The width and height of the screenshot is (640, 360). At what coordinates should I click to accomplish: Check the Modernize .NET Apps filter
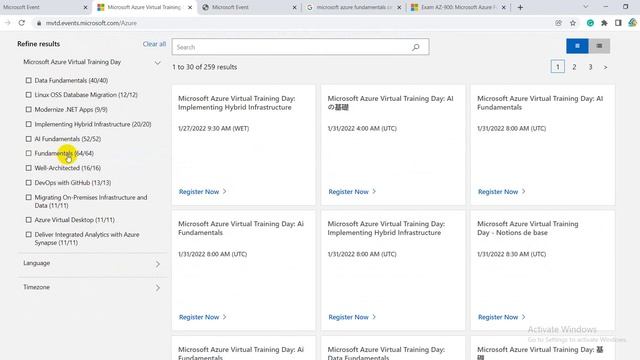click(29, 109)
